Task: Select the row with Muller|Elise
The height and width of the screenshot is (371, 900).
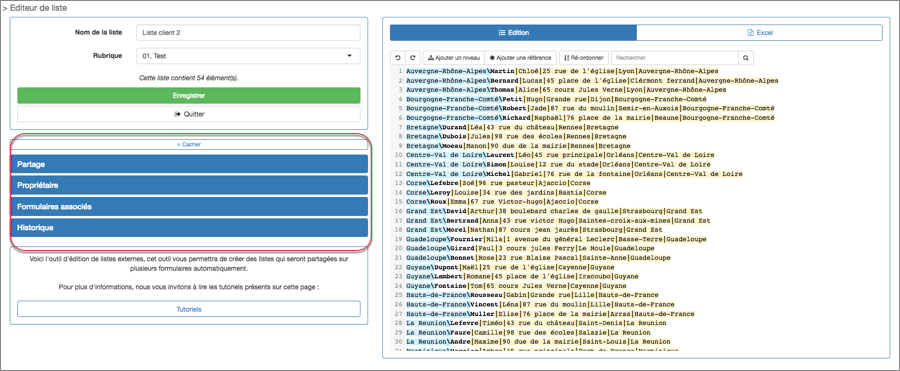Action: click(x=550, y=314)
